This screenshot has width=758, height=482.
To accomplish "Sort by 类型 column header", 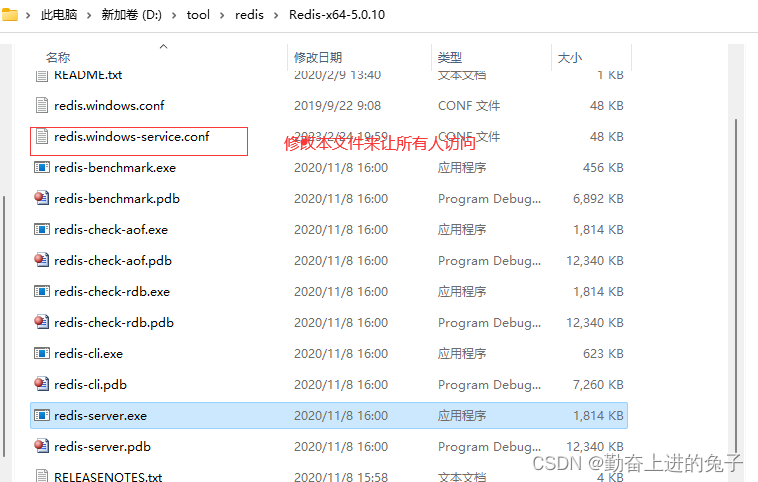I will tap(450, 58).
